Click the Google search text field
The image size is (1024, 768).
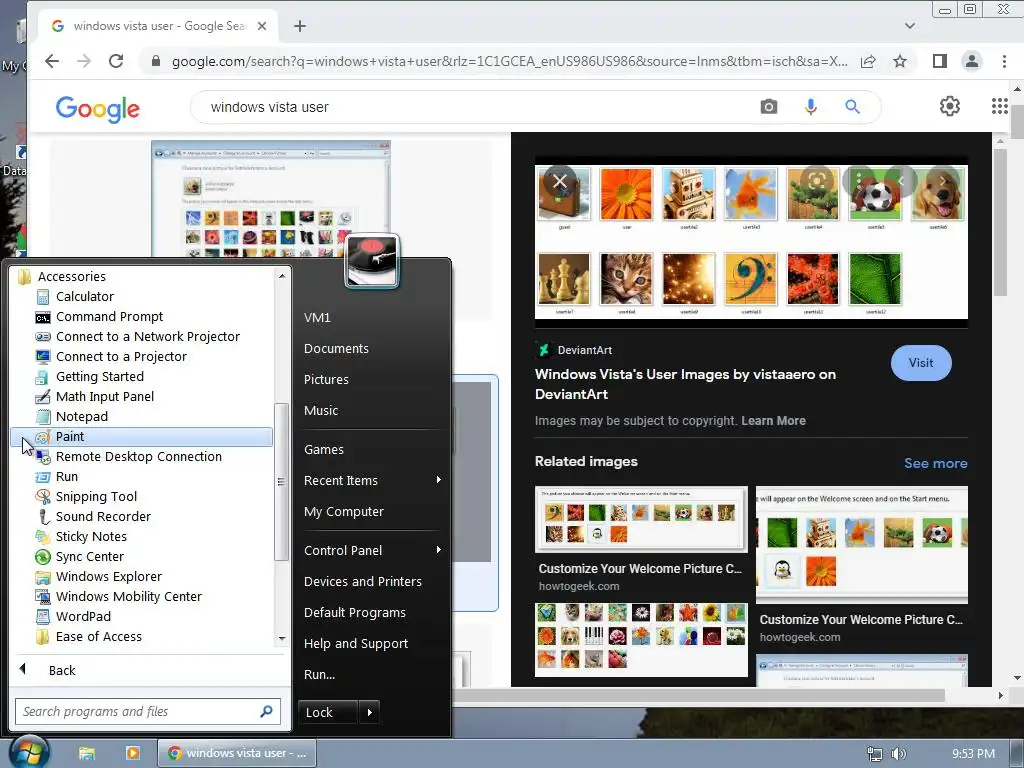tap(477, 107)
